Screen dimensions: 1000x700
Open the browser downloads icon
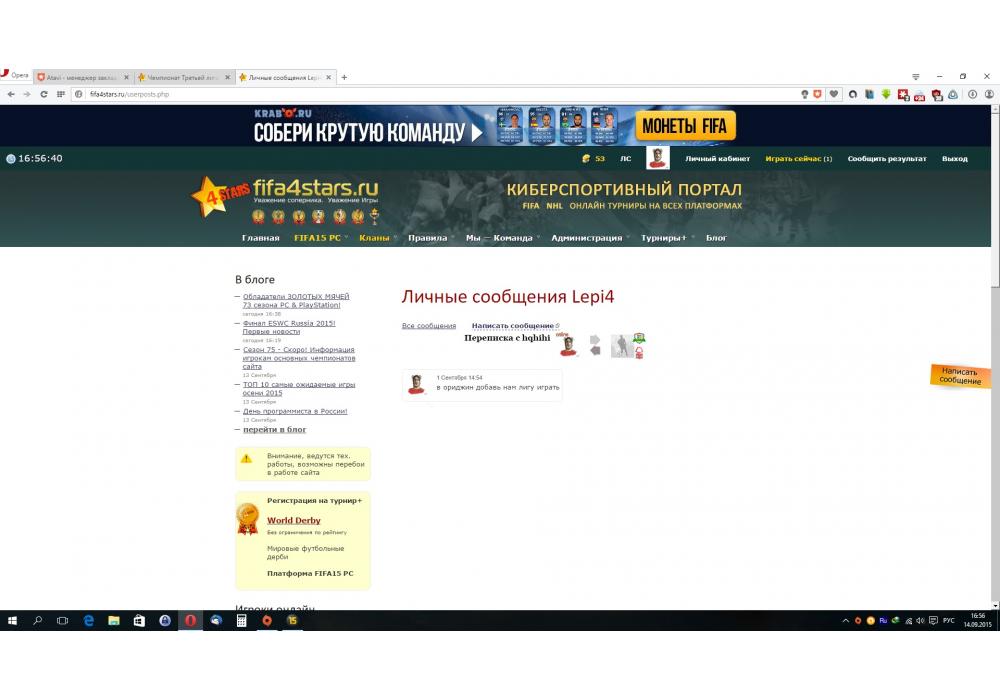[973, 94]
